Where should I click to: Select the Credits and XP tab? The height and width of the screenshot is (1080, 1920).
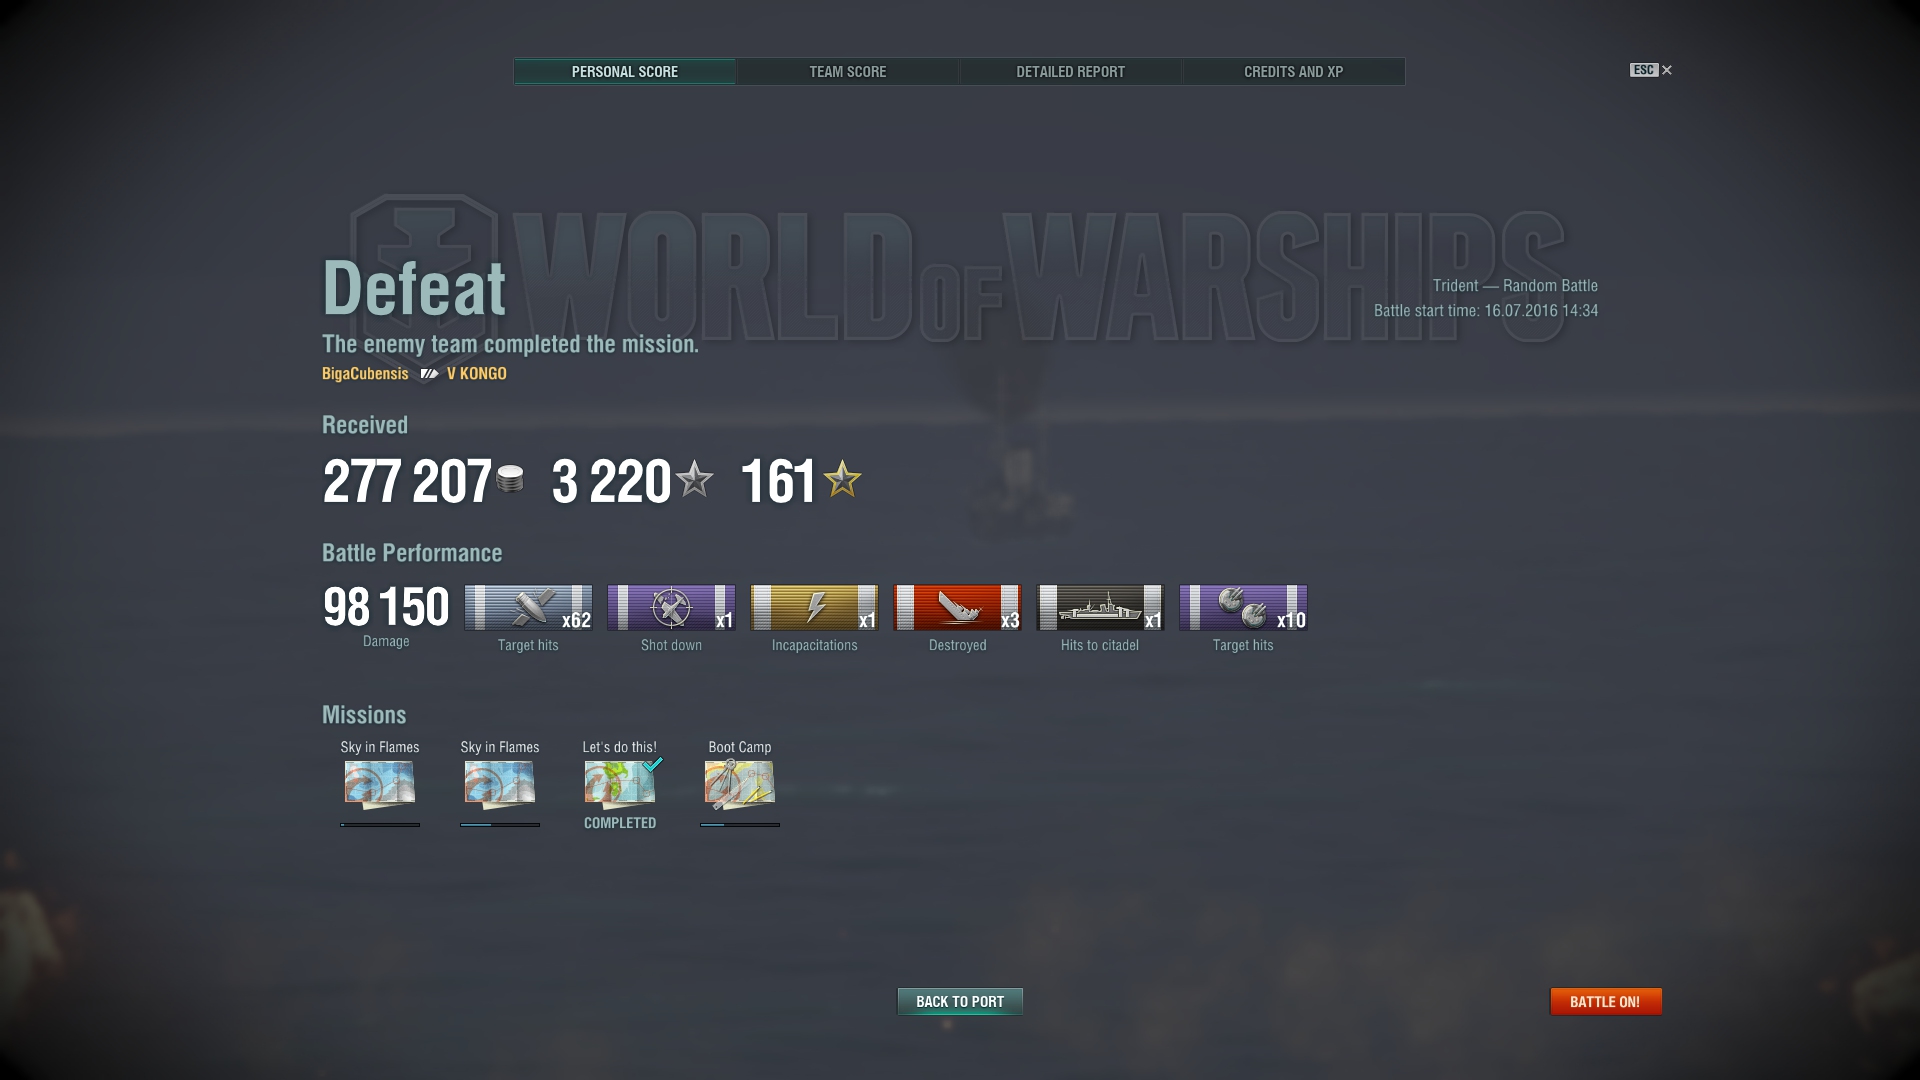1293,72
